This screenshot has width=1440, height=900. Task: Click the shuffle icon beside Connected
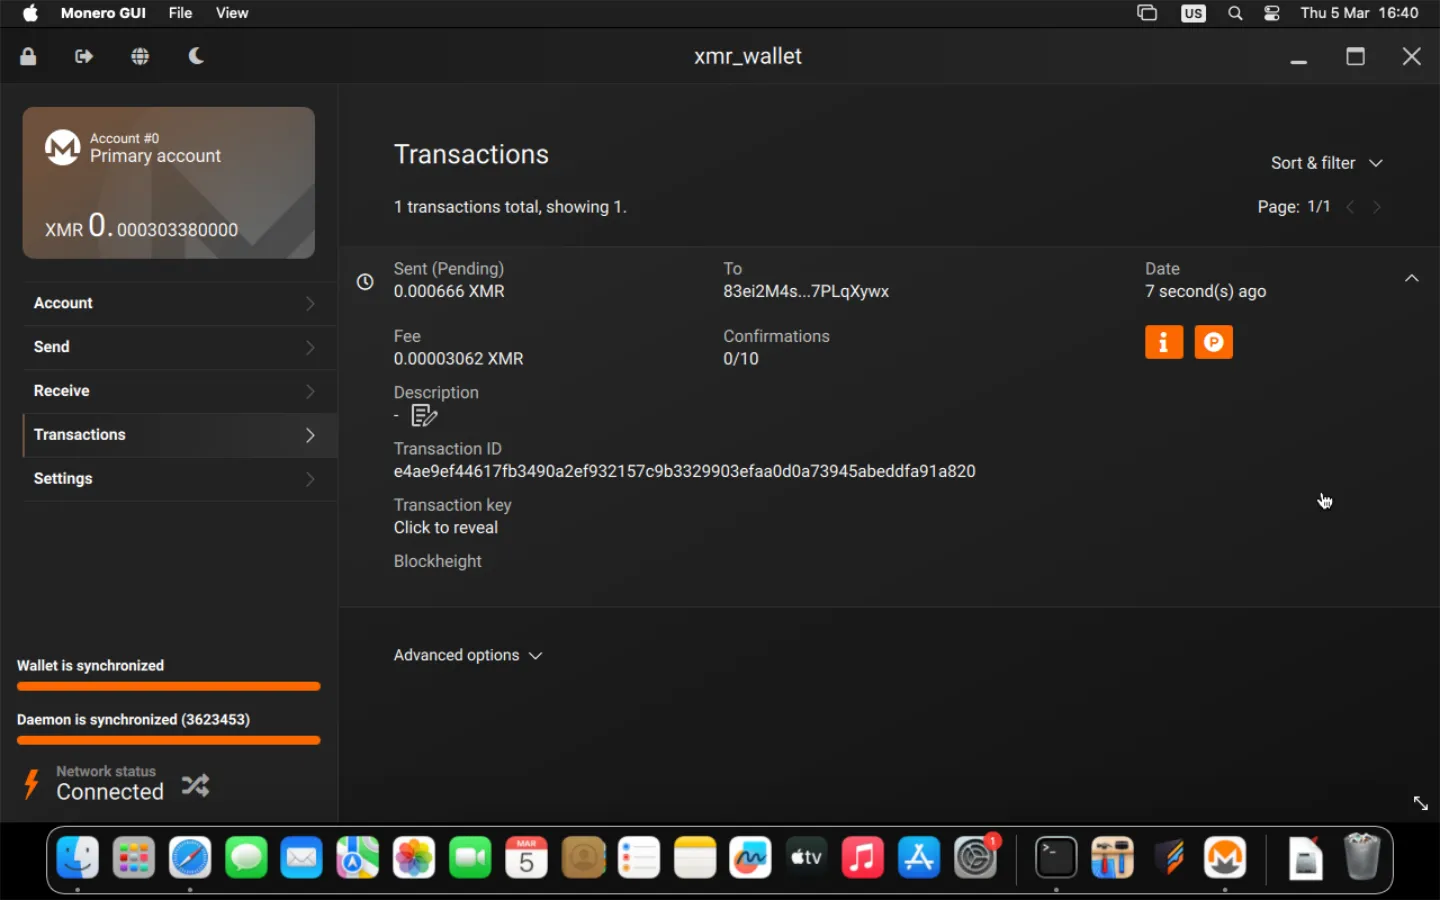(x=195, y=786)
